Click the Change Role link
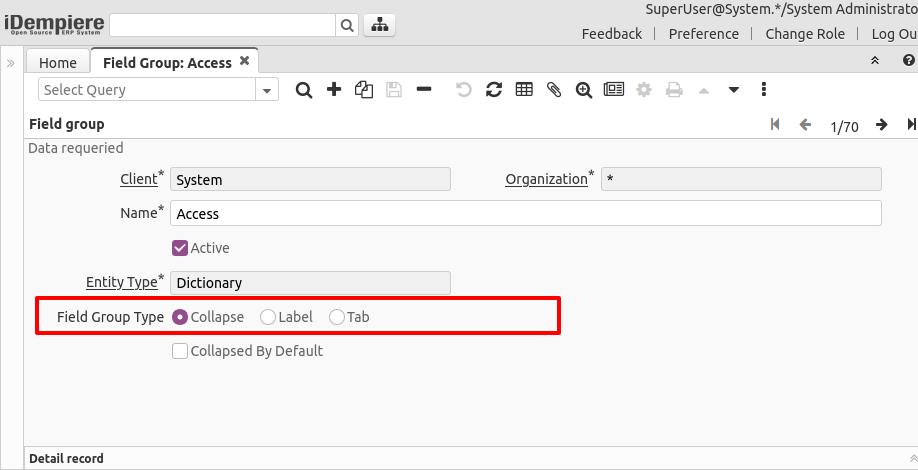918x470 pixels. (x=805, y=34)
